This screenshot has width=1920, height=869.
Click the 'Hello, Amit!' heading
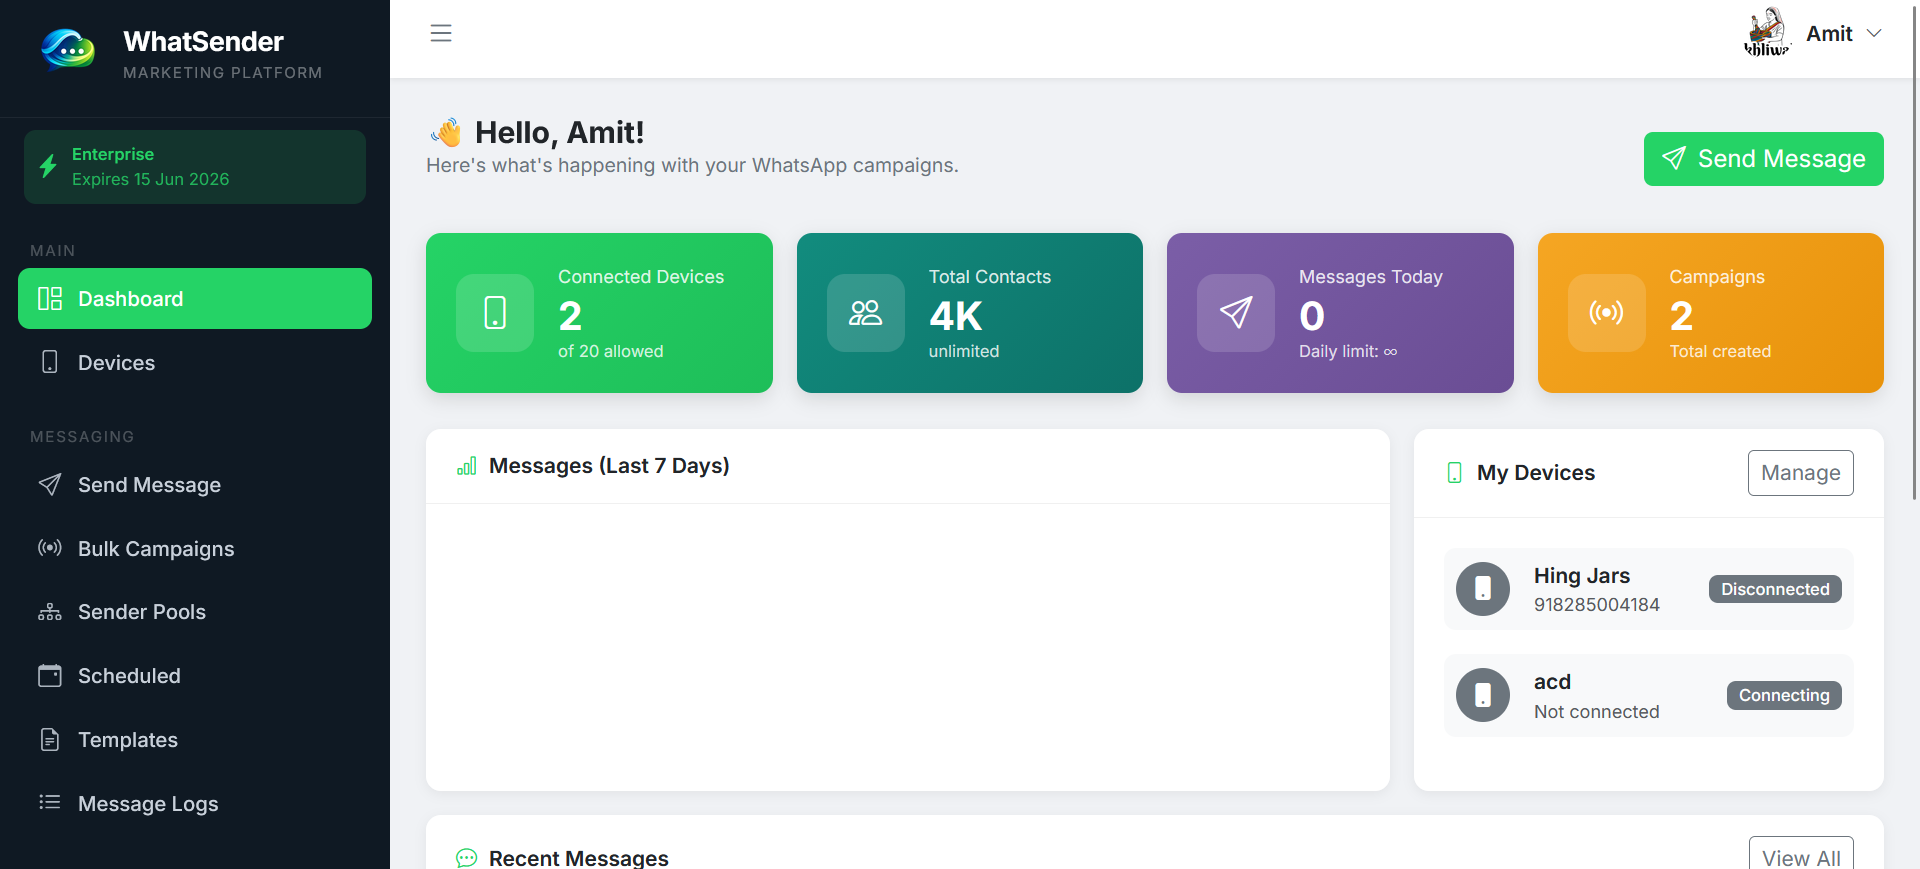[x=560, y=132]
